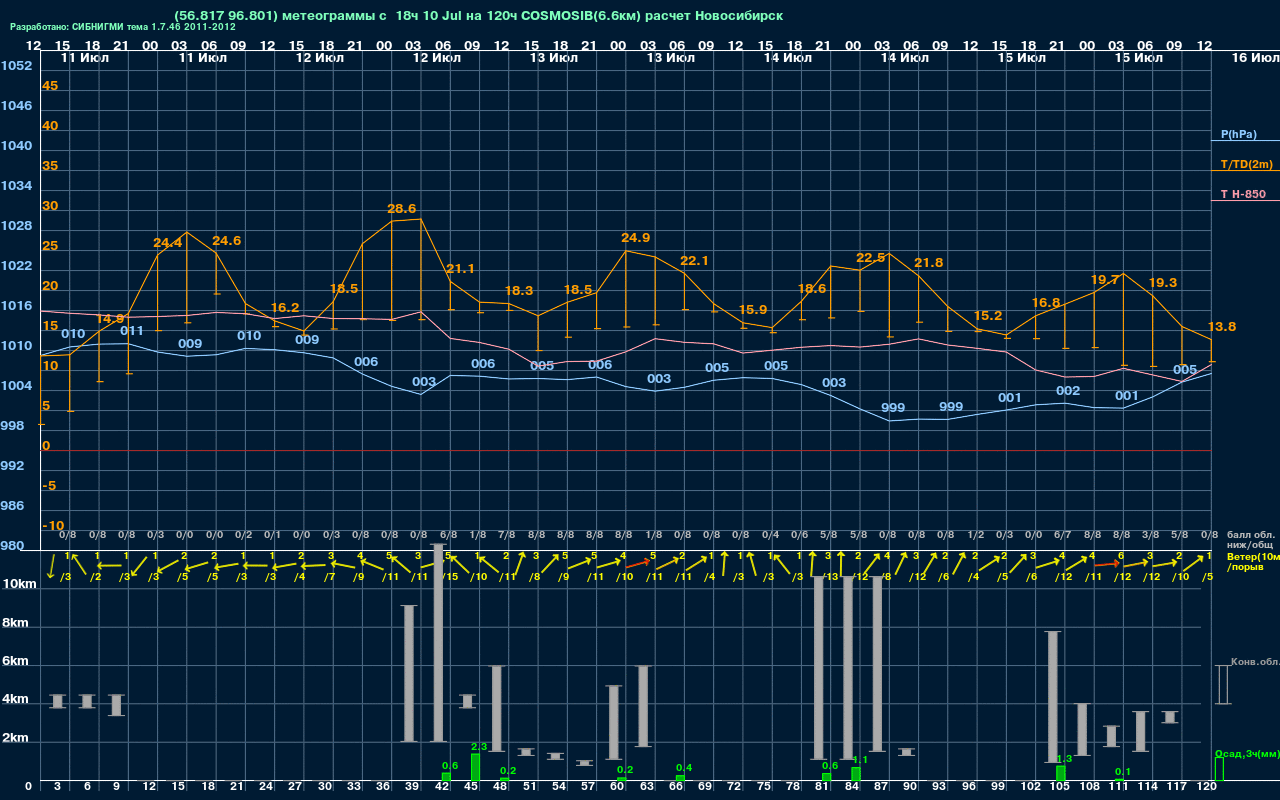1280x800 pixels.
Task: Select the 2.3 precipitation value
Action: point(478,747)
